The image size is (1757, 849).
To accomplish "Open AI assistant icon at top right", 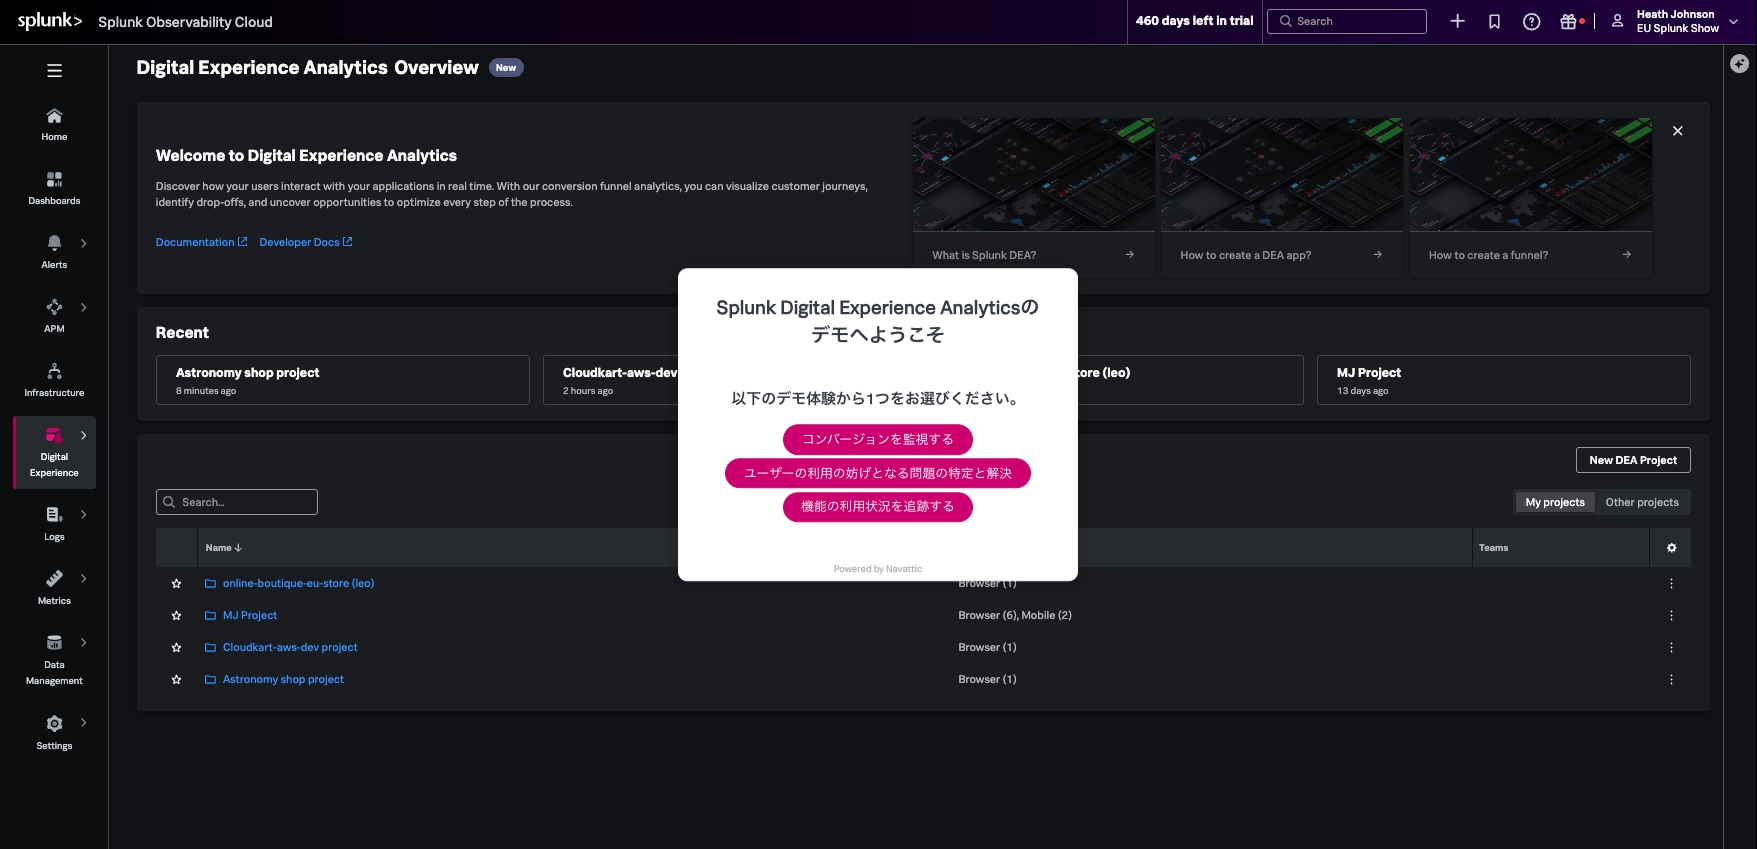I will (x=1740, y=63).
